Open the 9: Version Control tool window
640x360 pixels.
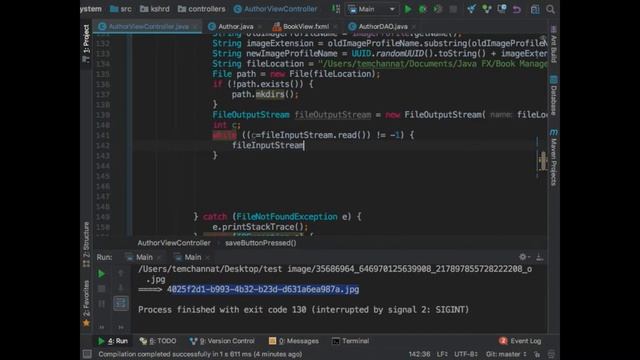click(222, 341)
